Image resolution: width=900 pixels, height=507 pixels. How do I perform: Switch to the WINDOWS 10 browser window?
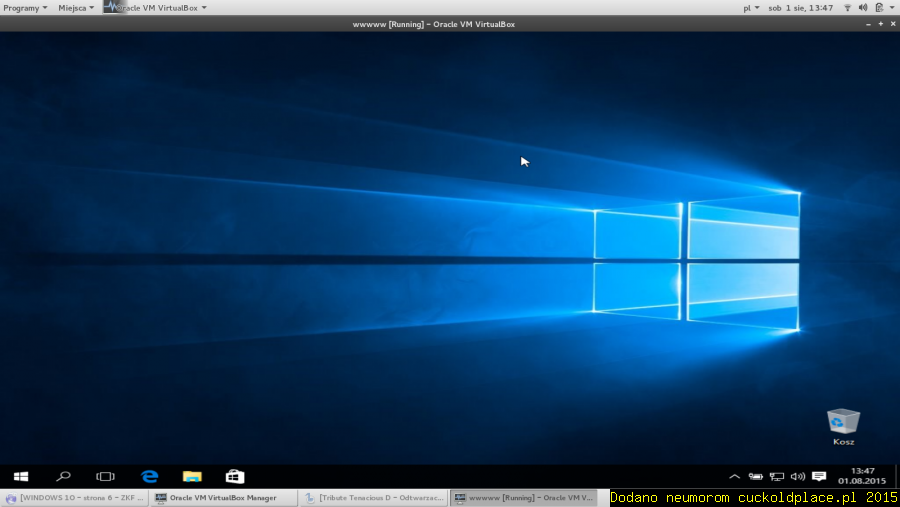pyautogui.click(x=75, y=498)
